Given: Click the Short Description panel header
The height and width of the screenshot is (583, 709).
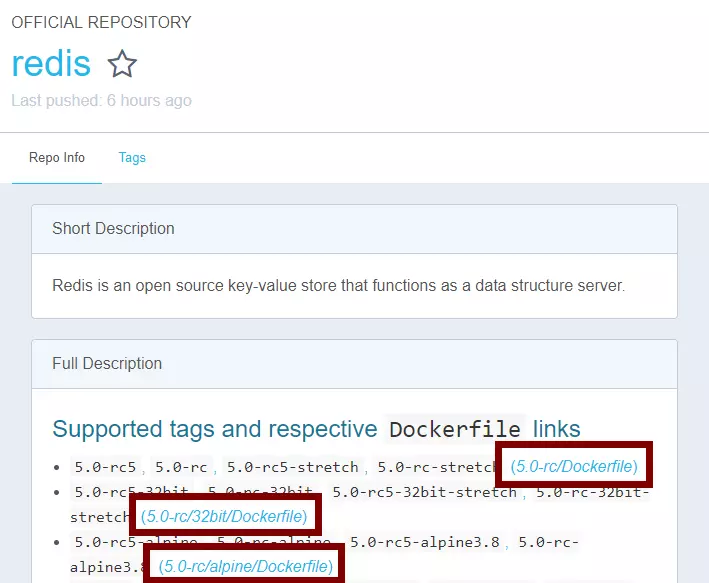Looking at the screenshot, I should click(113, 229).
